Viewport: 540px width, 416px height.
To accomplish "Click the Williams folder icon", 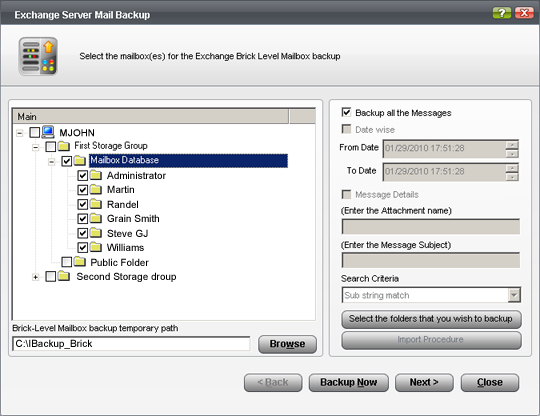I will [x=96, y=247].
